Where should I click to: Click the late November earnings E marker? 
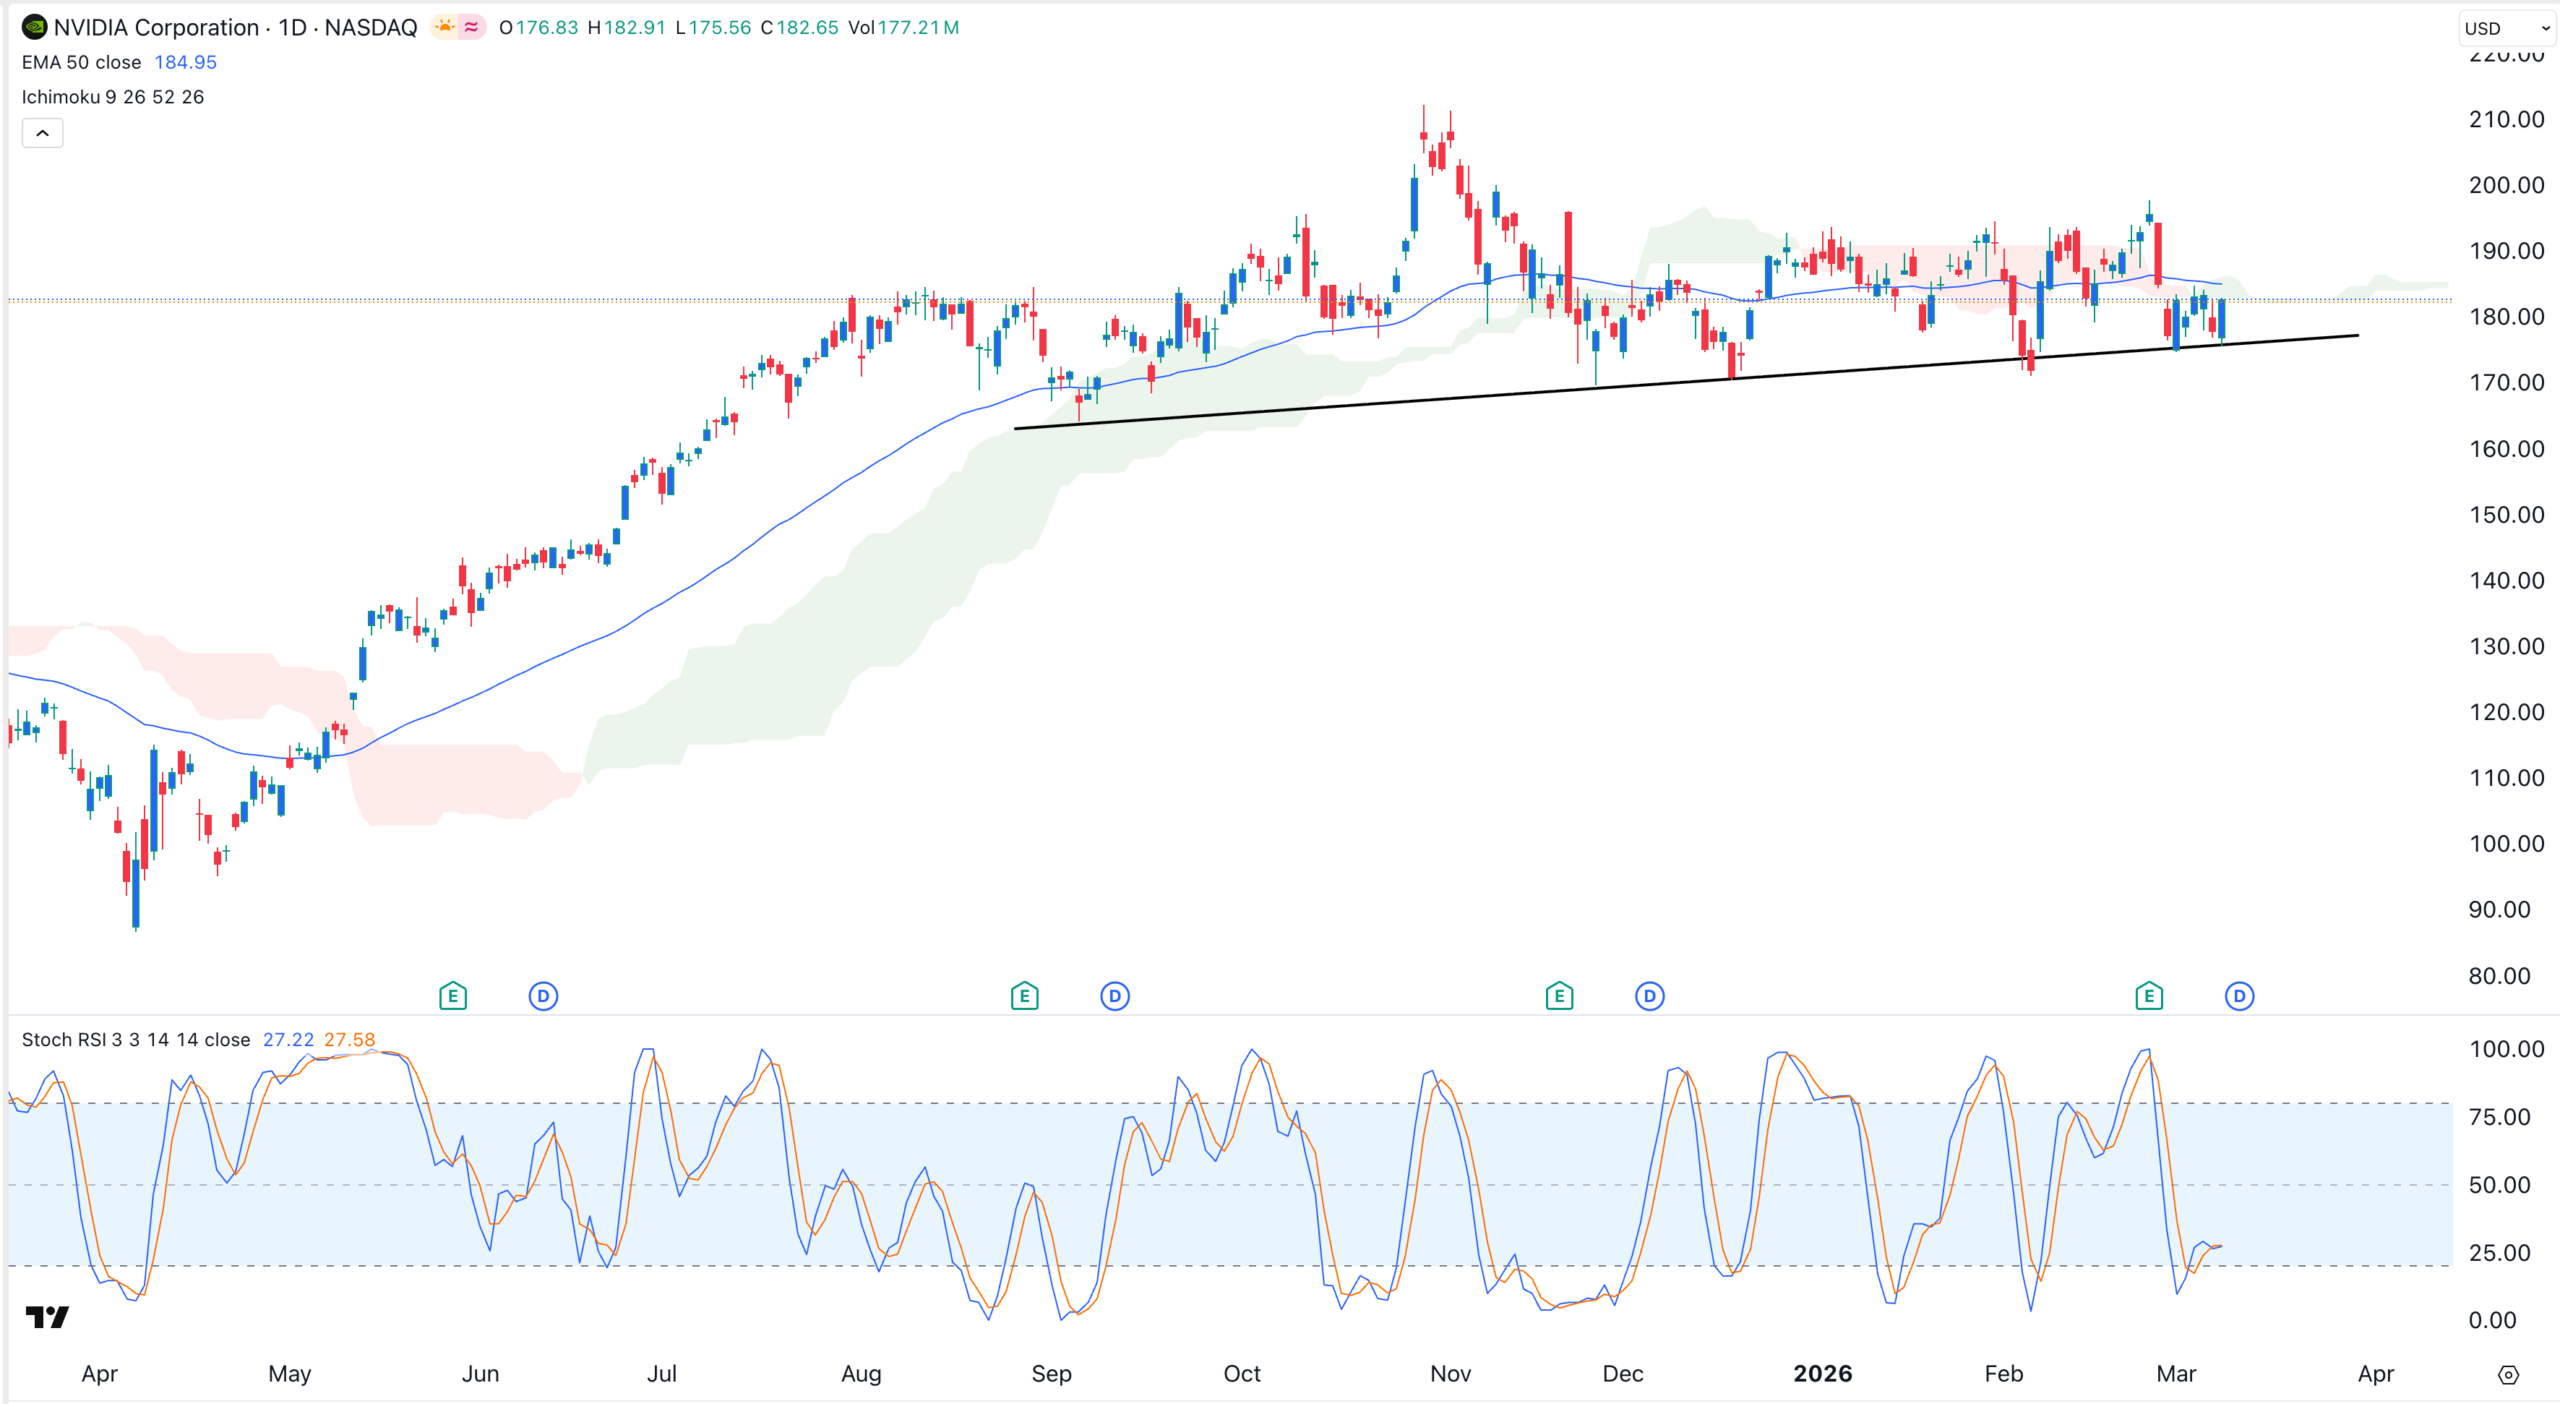pos(1559,996)
